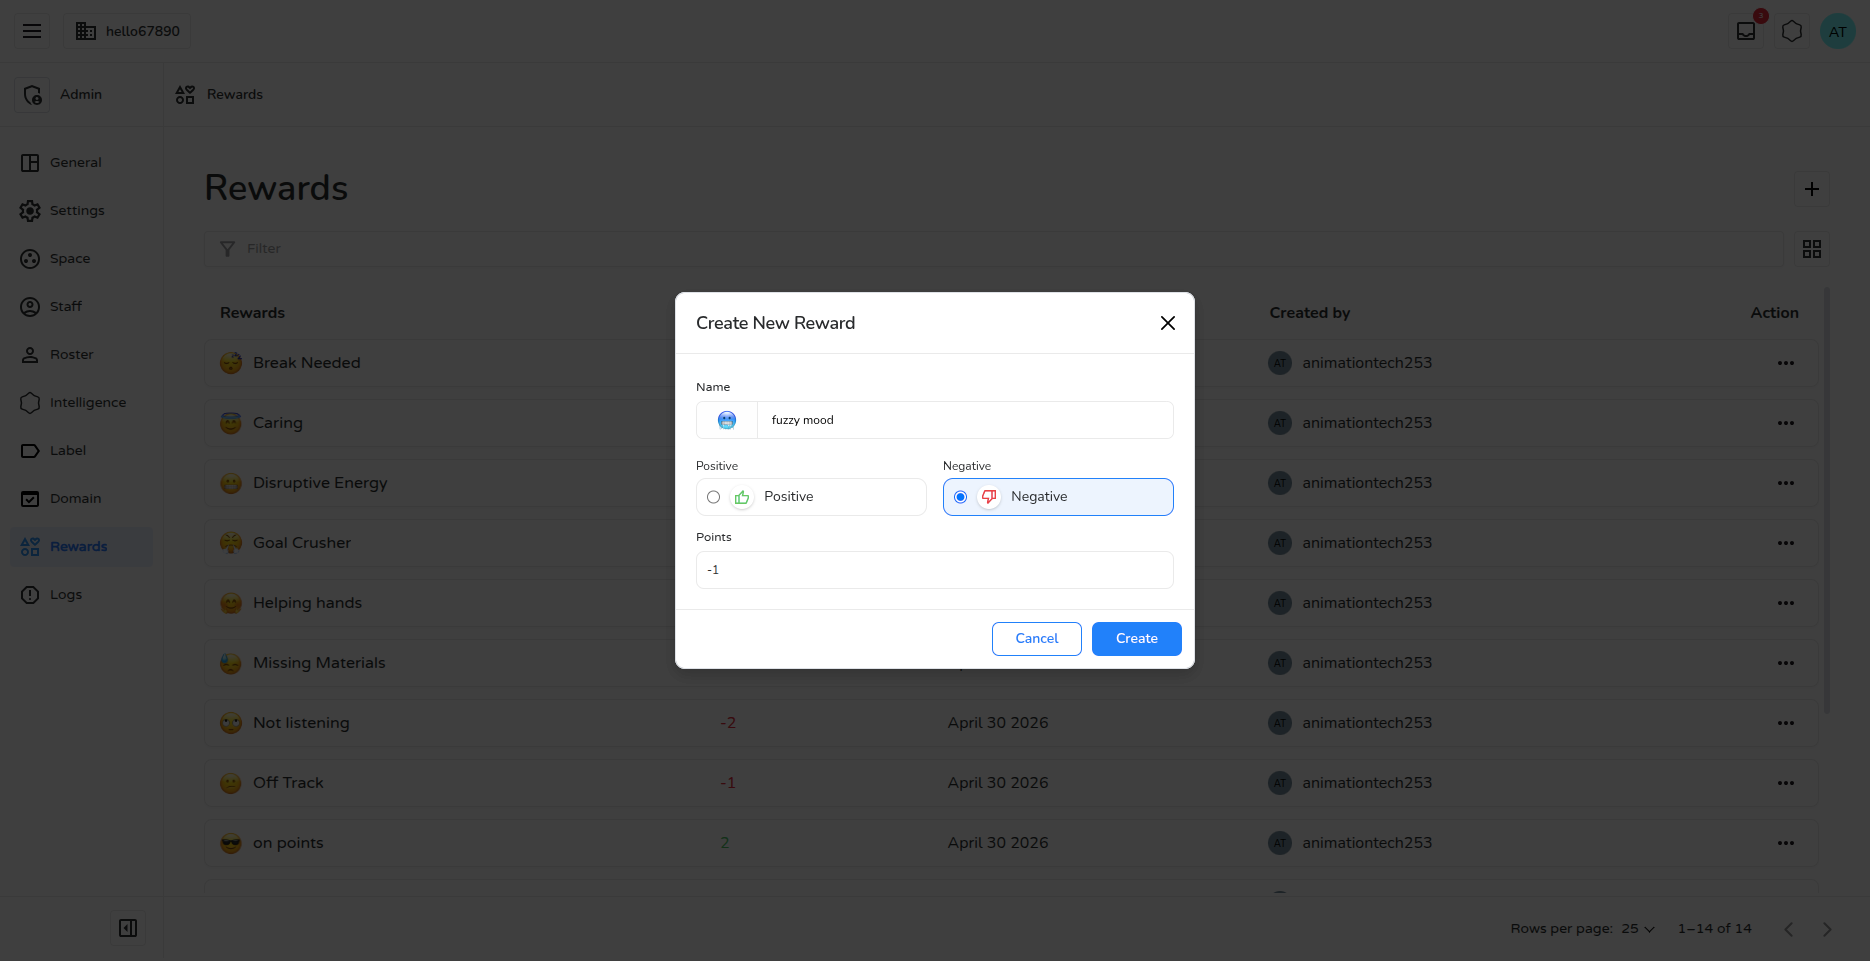Click the Rewards breadcrumb link
Viewport: 1870px width, 961px height.
[x=235, y=94]
